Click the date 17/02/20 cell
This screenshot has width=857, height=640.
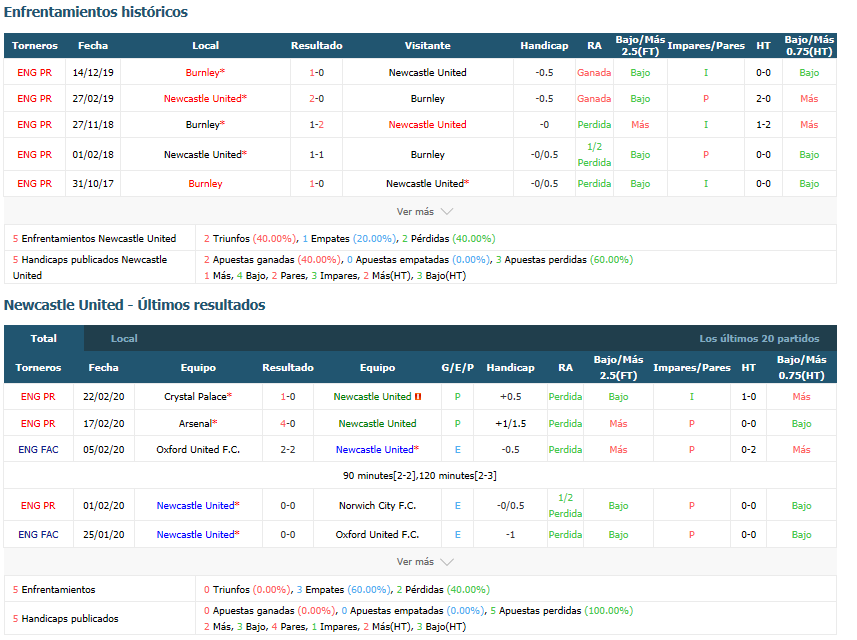tap(103, 424)
